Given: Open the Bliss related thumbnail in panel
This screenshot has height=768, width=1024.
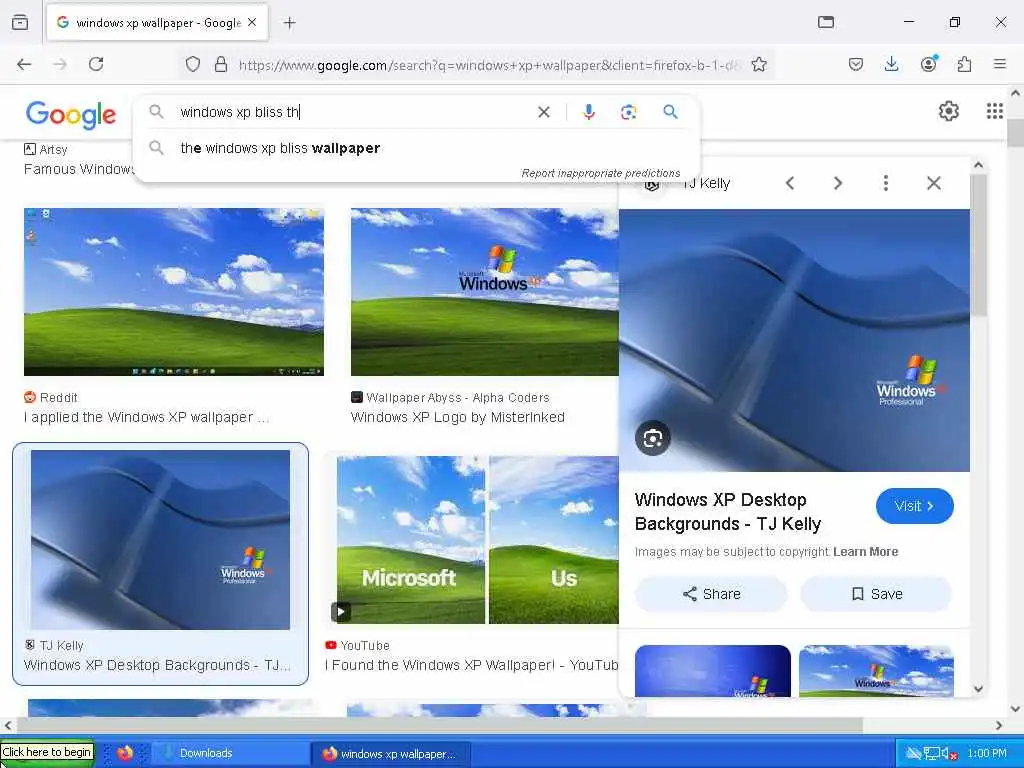Looking at the screenshot, I should pos(876,671).
